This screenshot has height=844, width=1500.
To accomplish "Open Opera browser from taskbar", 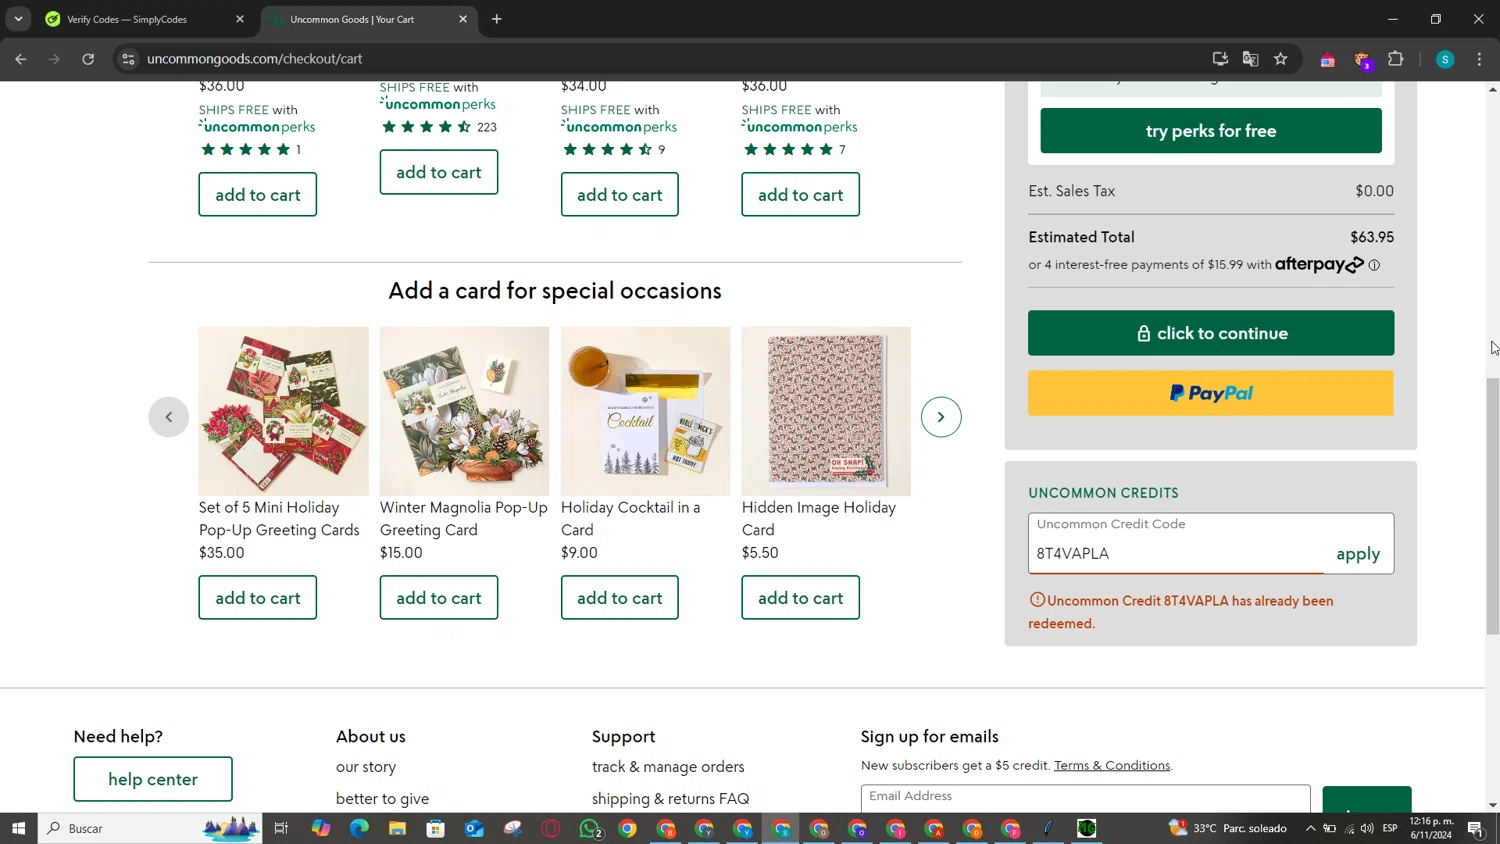I will (x=551, y=828).
